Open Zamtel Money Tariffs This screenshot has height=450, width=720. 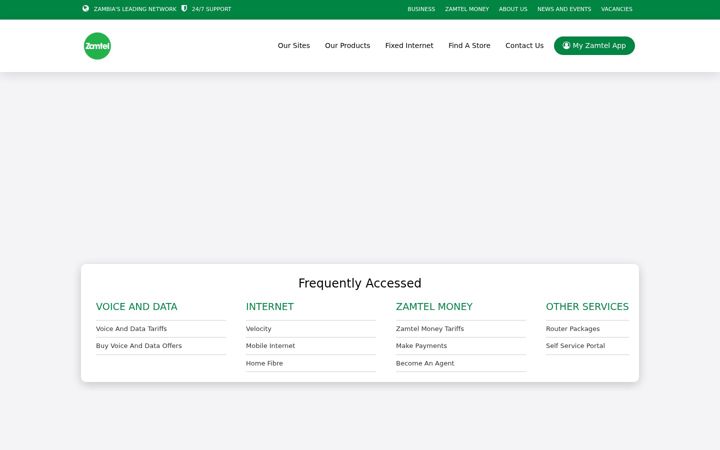tap(430, 329)
